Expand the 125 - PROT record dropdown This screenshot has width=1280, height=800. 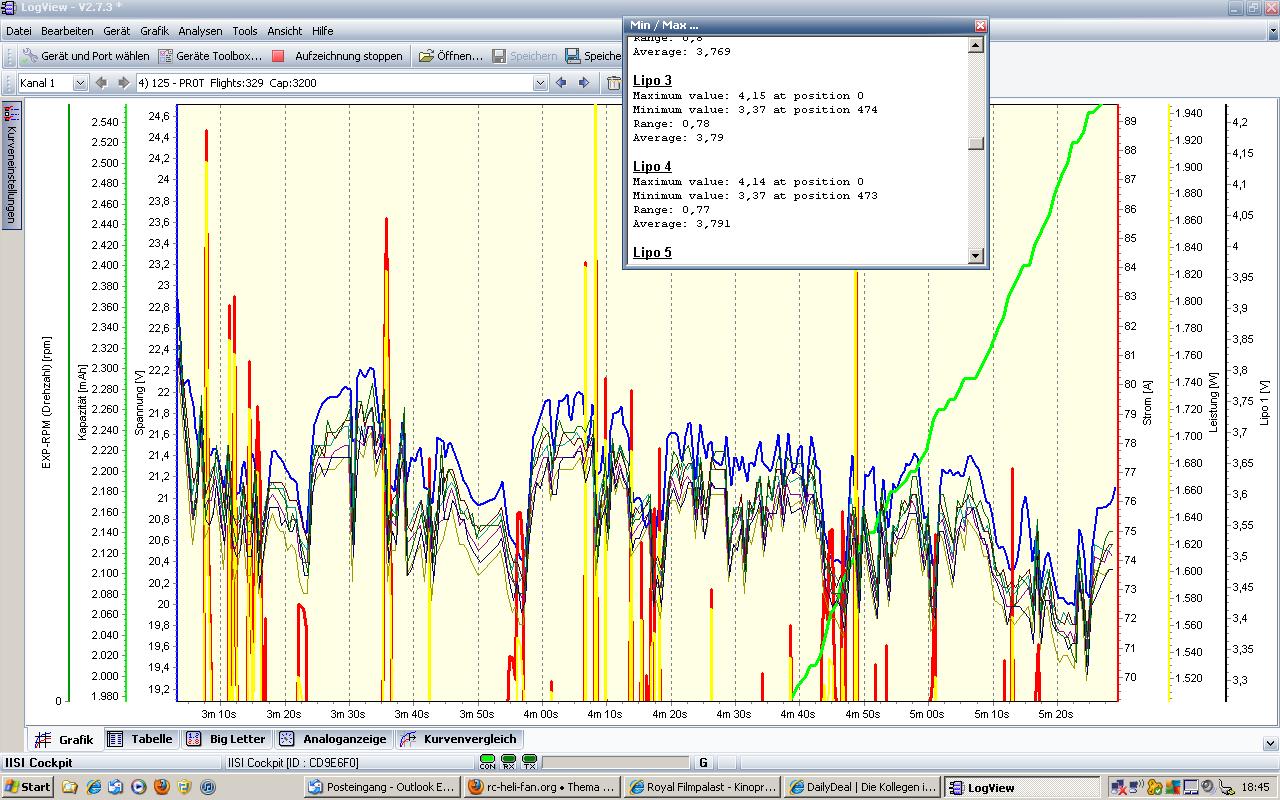pyautogui.click(x=540, y=83)
